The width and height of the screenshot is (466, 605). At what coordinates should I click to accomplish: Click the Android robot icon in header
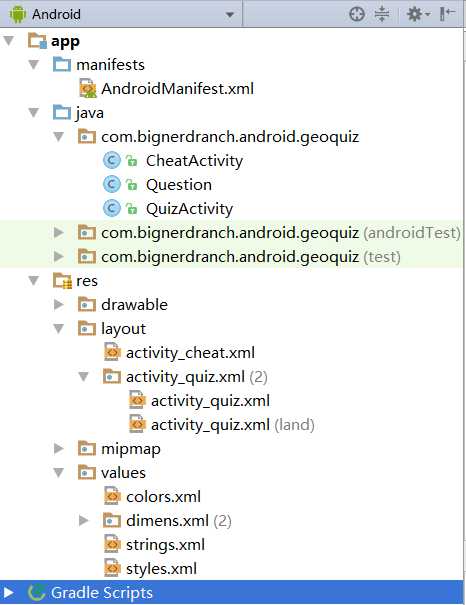[17, 14]
